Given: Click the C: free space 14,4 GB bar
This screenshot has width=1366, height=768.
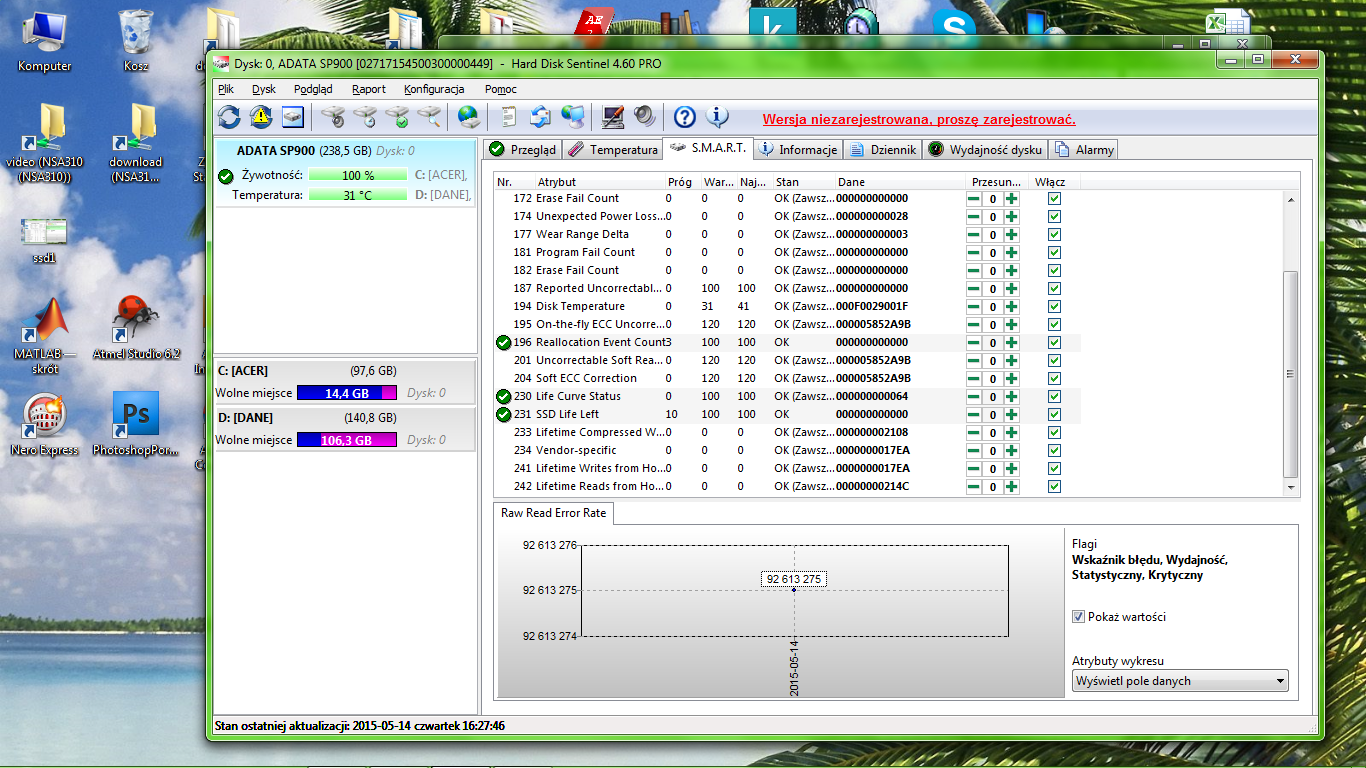Looking at the screenshot, I should coord(347,393).
